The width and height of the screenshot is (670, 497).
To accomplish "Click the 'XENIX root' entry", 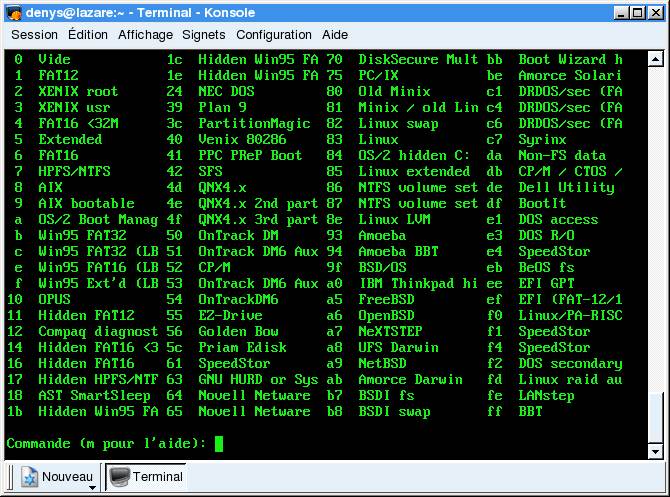I will tap(78, 91).
